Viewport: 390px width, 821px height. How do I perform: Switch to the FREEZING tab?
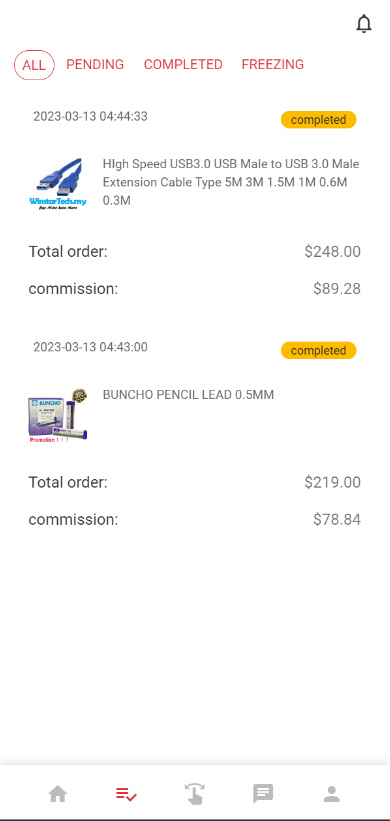[273, 64]
